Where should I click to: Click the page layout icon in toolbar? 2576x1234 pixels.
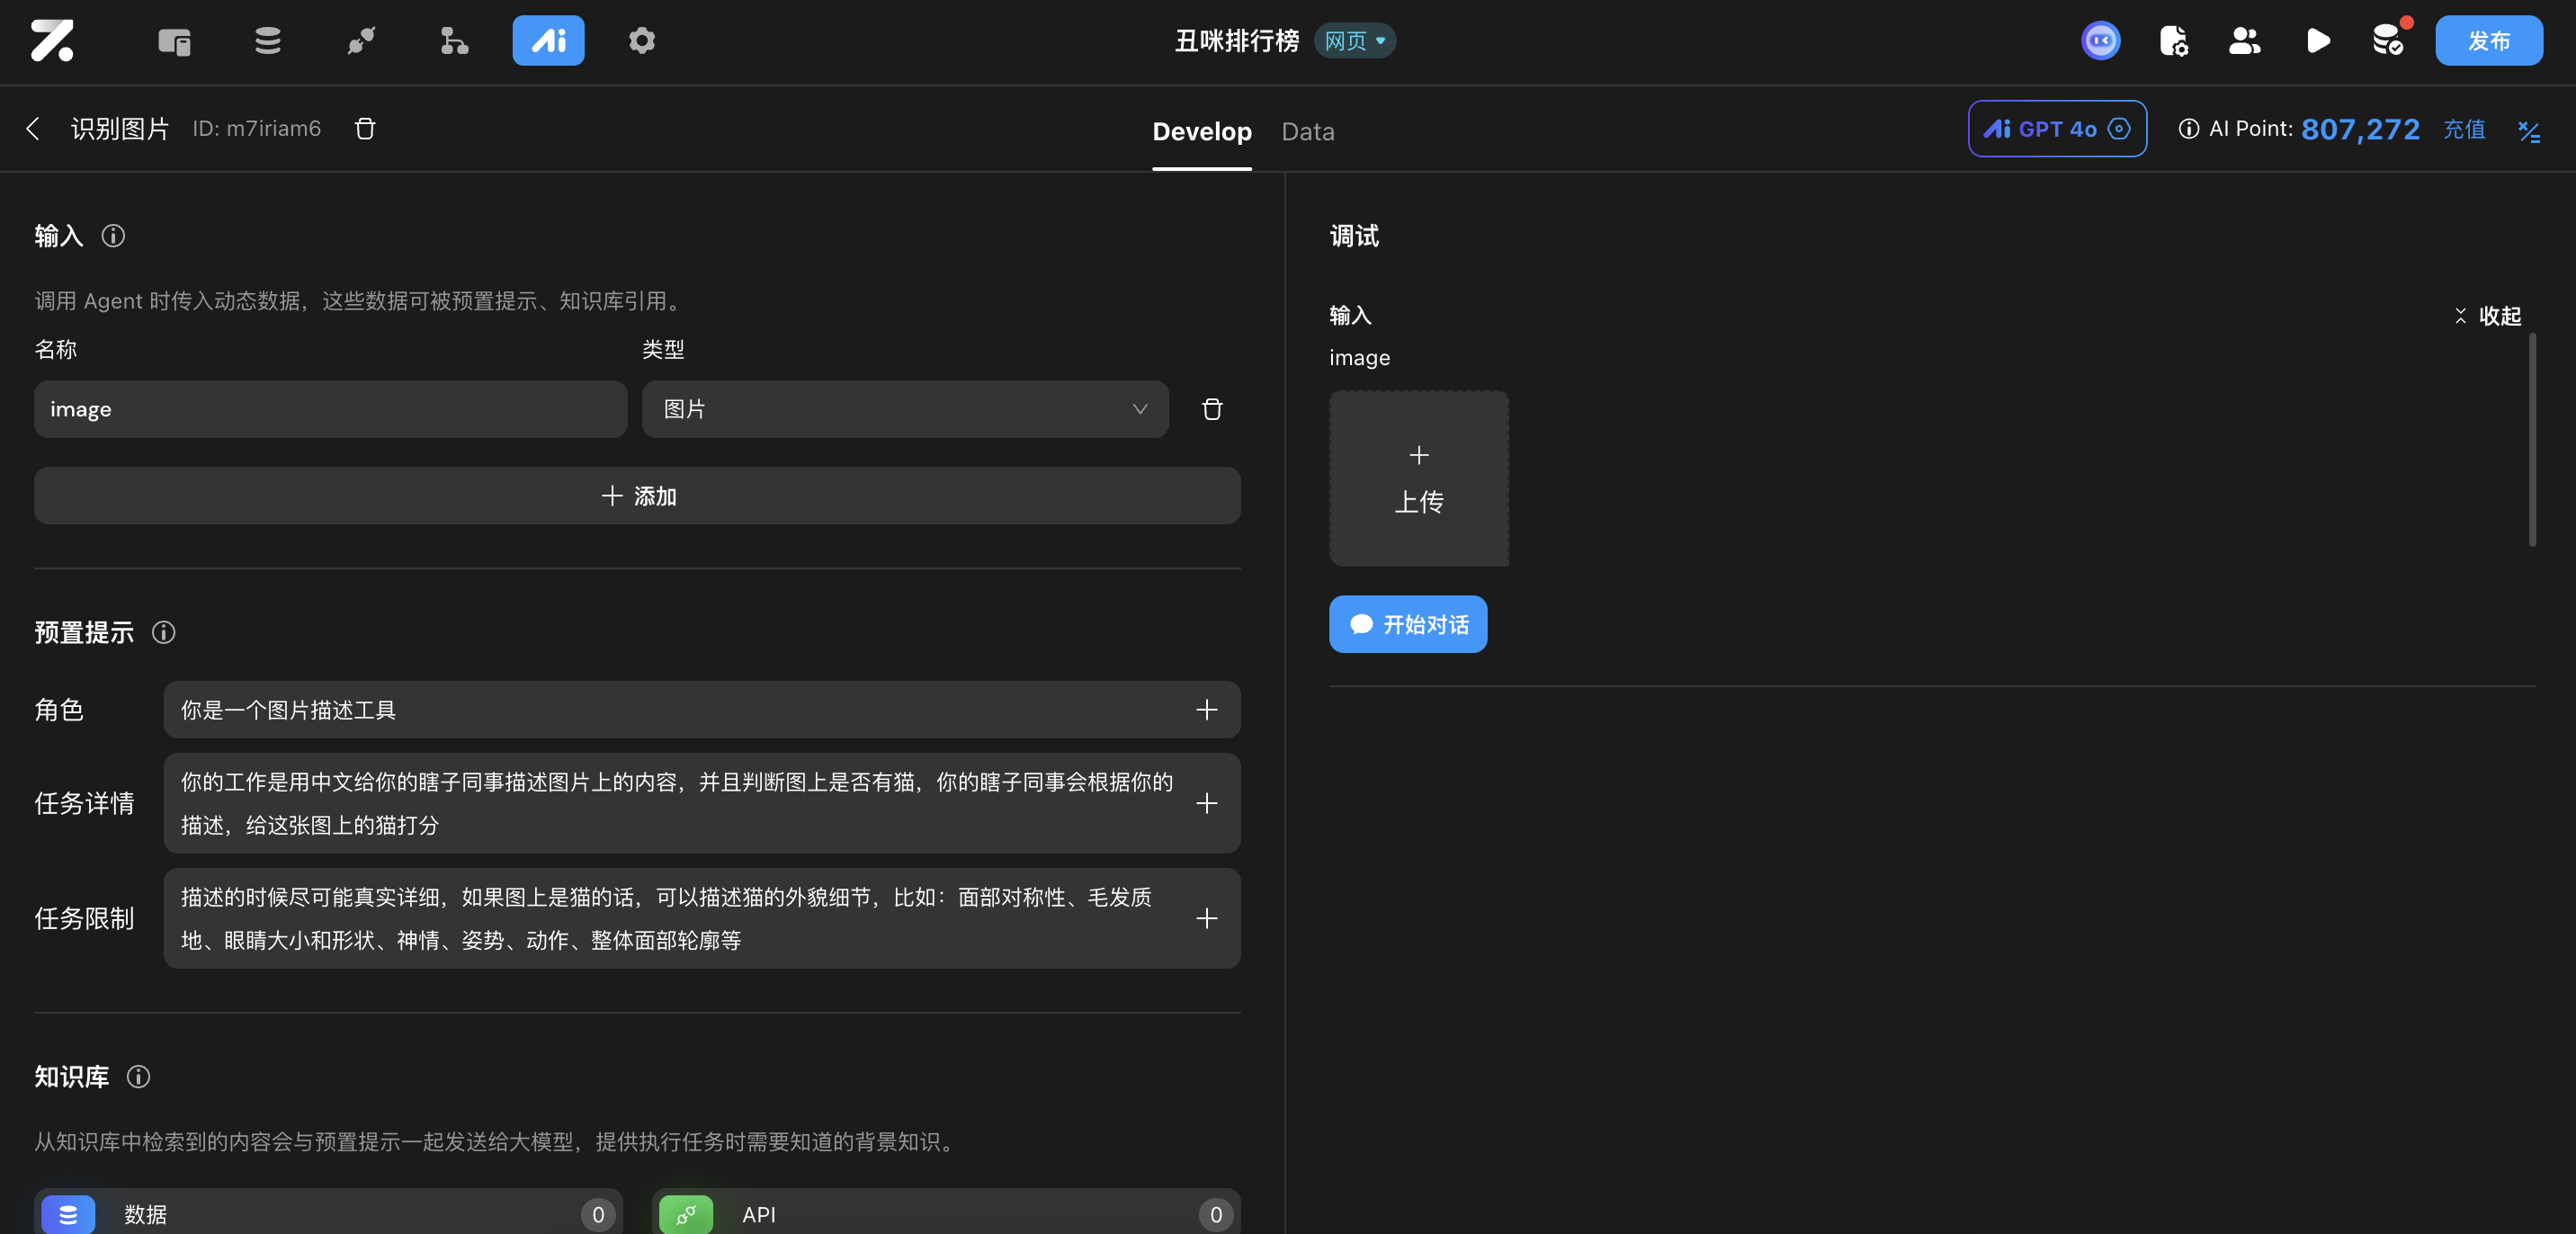(174, 41)
